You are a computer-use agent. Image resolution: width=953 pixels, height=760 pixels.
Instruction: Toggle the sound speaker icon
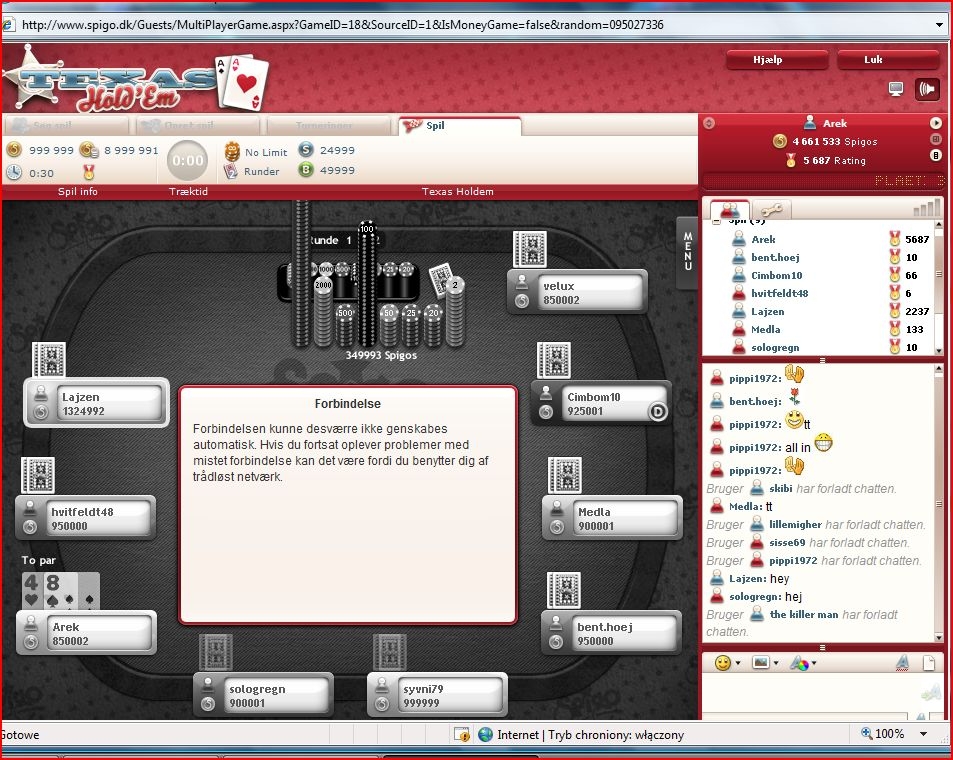point(927,89)
